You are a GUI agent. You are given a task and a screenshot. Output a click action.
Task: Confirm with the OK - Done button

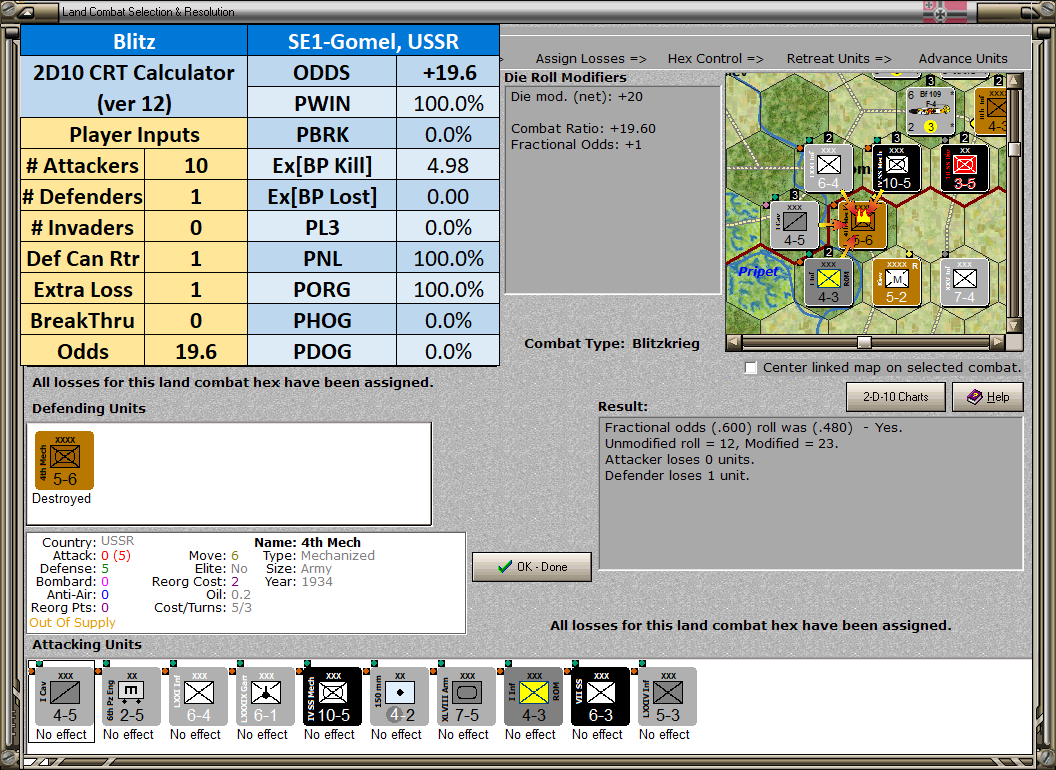(532, 567)
